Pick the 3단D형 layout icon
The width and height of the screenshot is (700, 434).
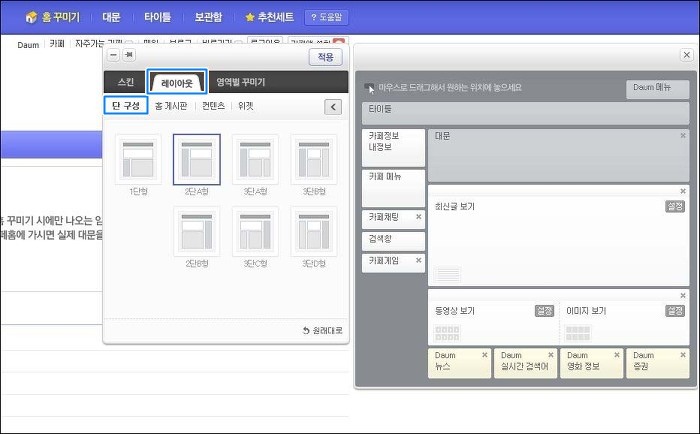(x=313, y=232)
